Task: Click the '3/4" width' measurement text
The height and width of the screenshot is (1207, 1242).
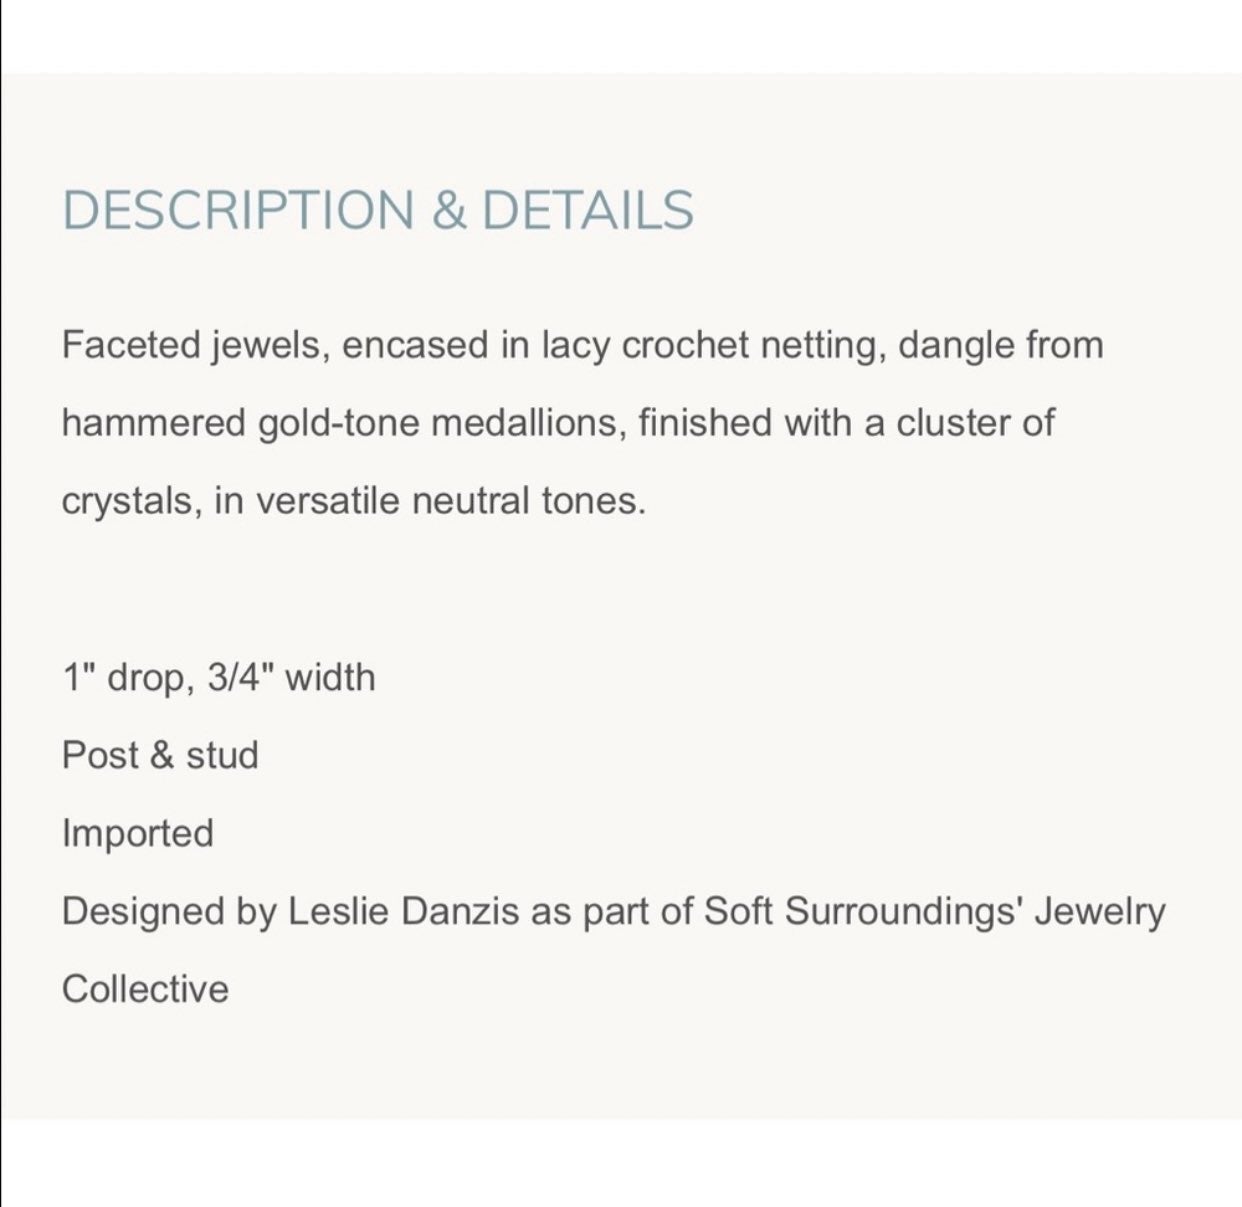Action: click(291, 678)
